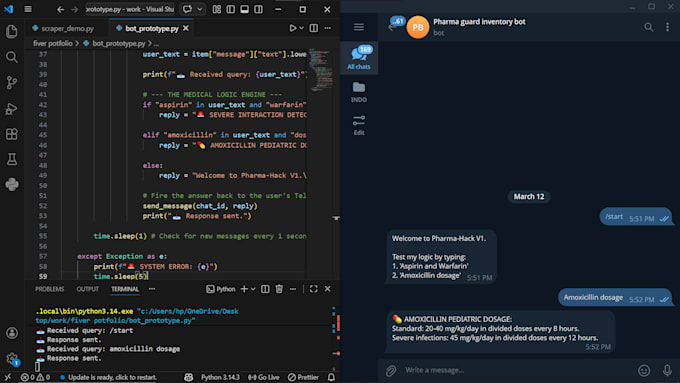
Task: Open Telegram chat options menu
Action: tap(667, 27)
